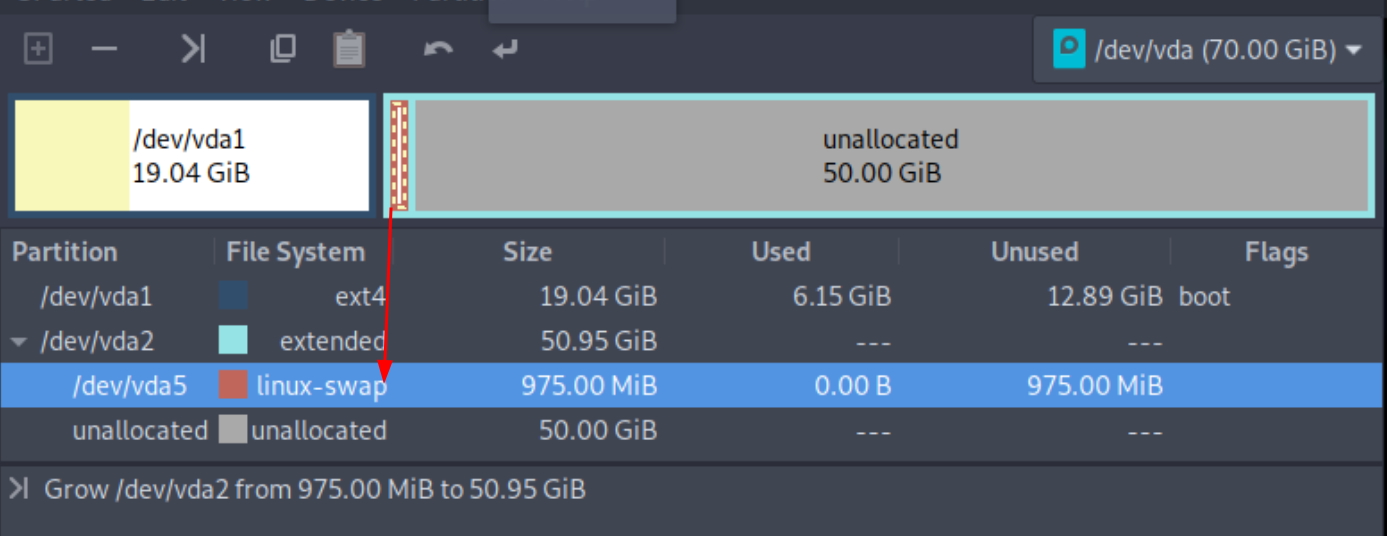Sort by the Size column header
1387x536 pixels.
527,252
